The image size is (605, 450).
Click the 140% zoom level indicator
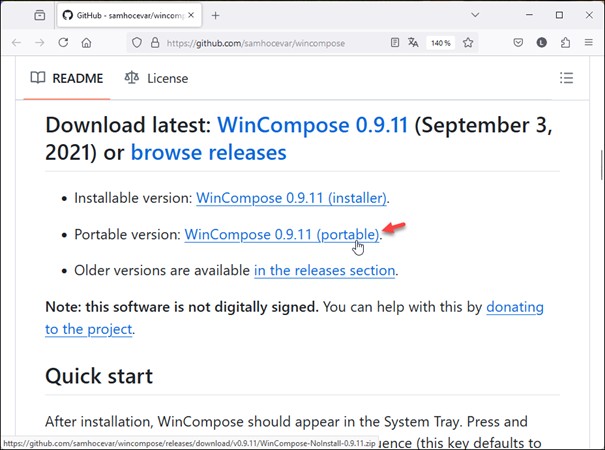click(x=441, y=43)
